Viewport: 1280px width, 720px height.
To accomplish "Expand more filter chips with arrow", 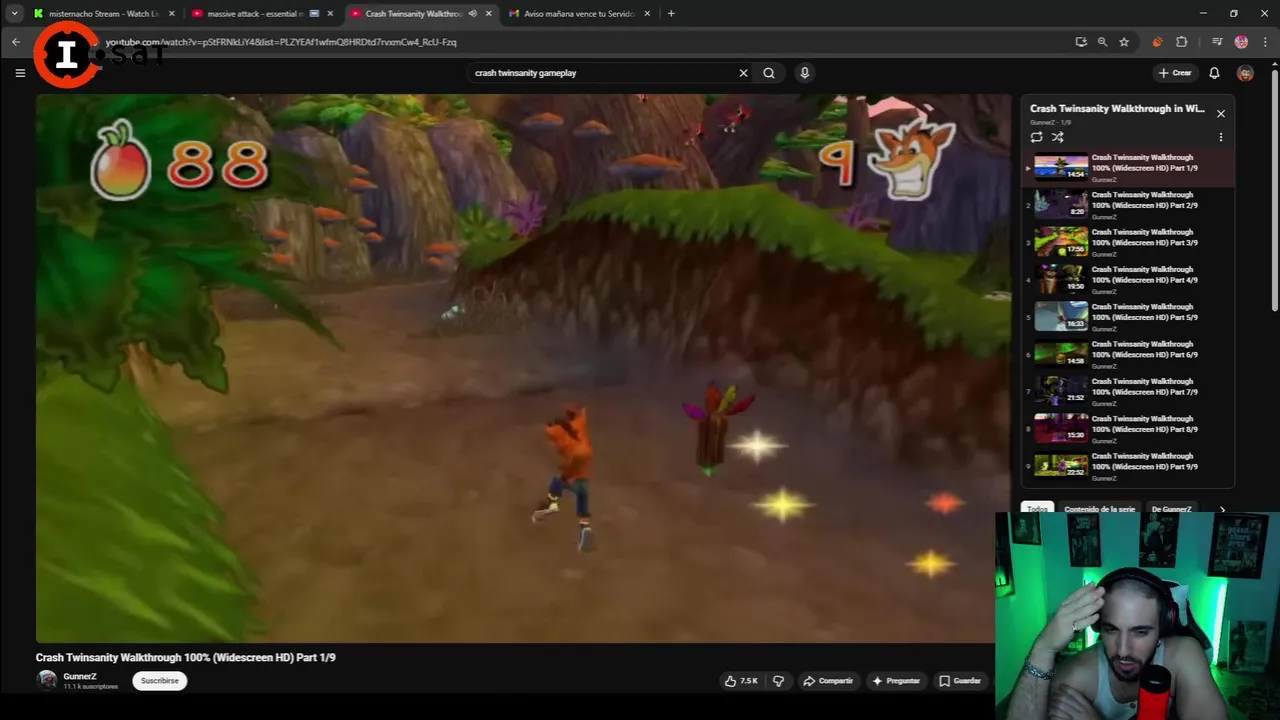I will (x=1222, y=509).
